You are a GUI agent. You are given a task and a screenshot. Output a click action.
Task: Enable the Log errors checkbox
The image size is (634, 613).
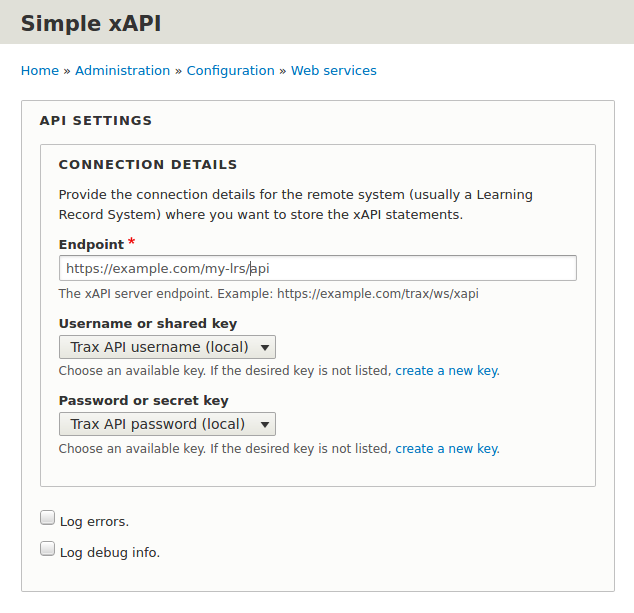tap(47, 518)
